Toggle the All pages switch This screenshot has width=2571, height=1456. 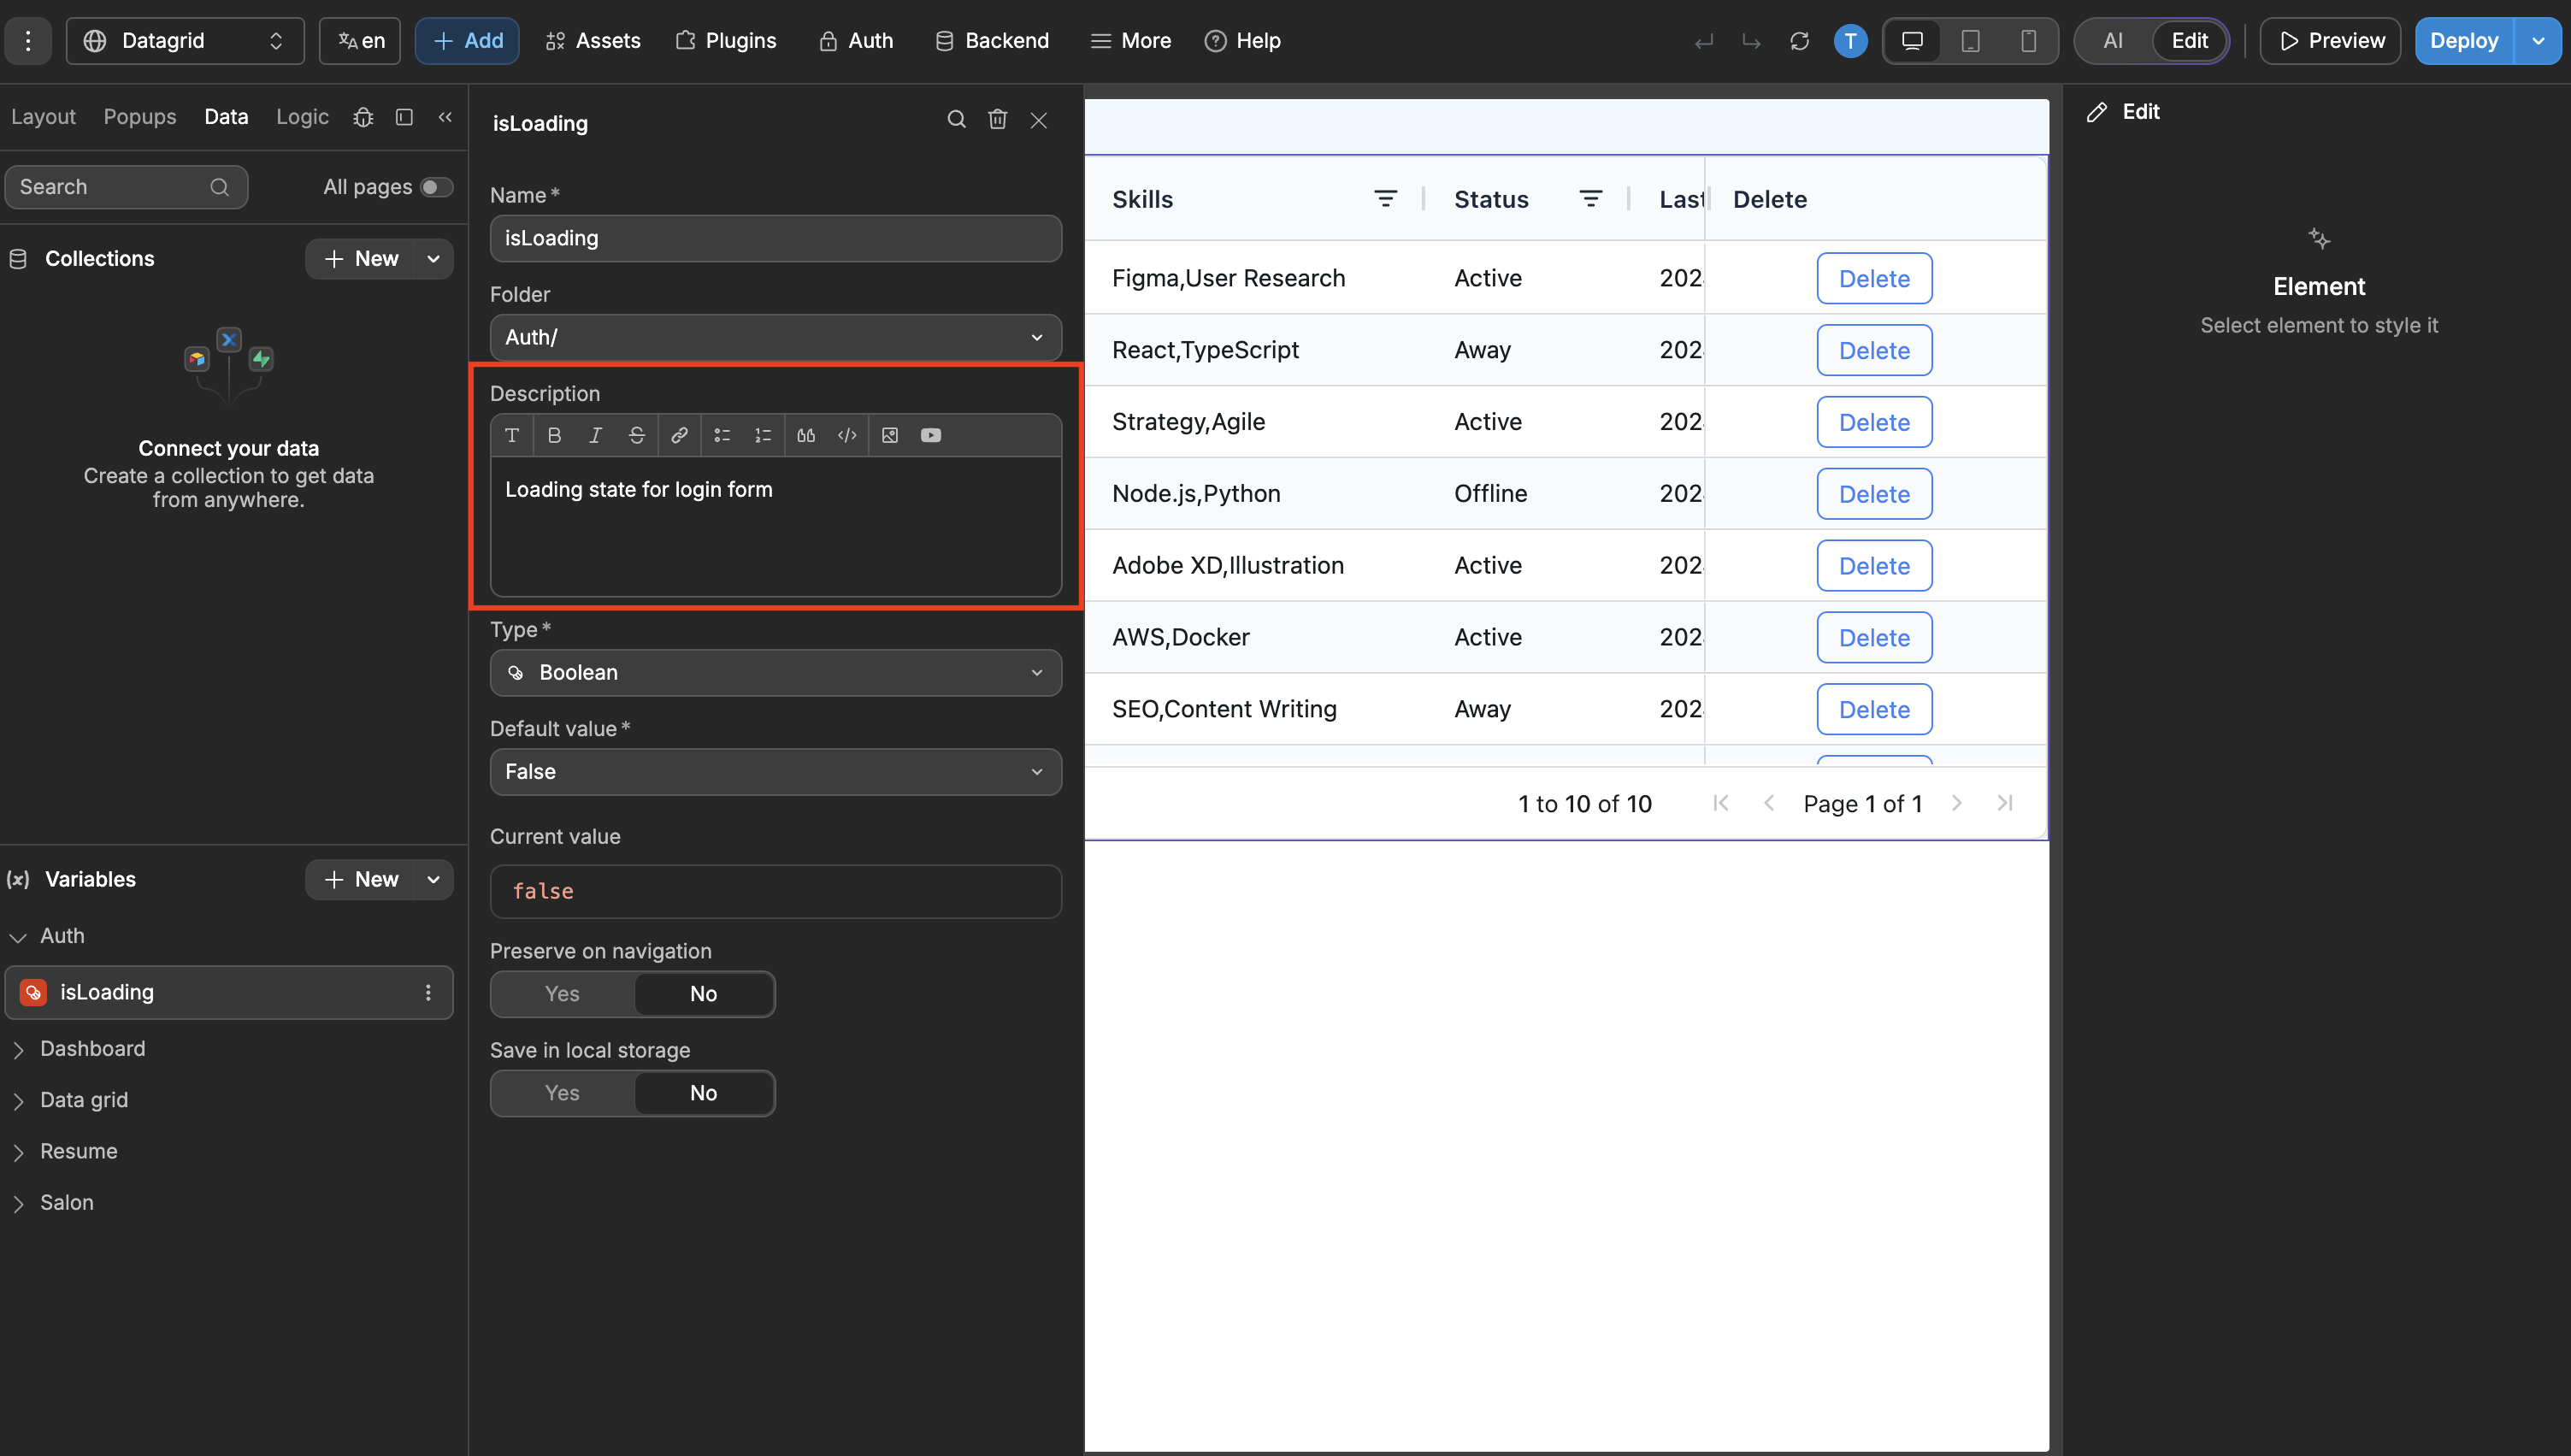(x=436, y=187)
